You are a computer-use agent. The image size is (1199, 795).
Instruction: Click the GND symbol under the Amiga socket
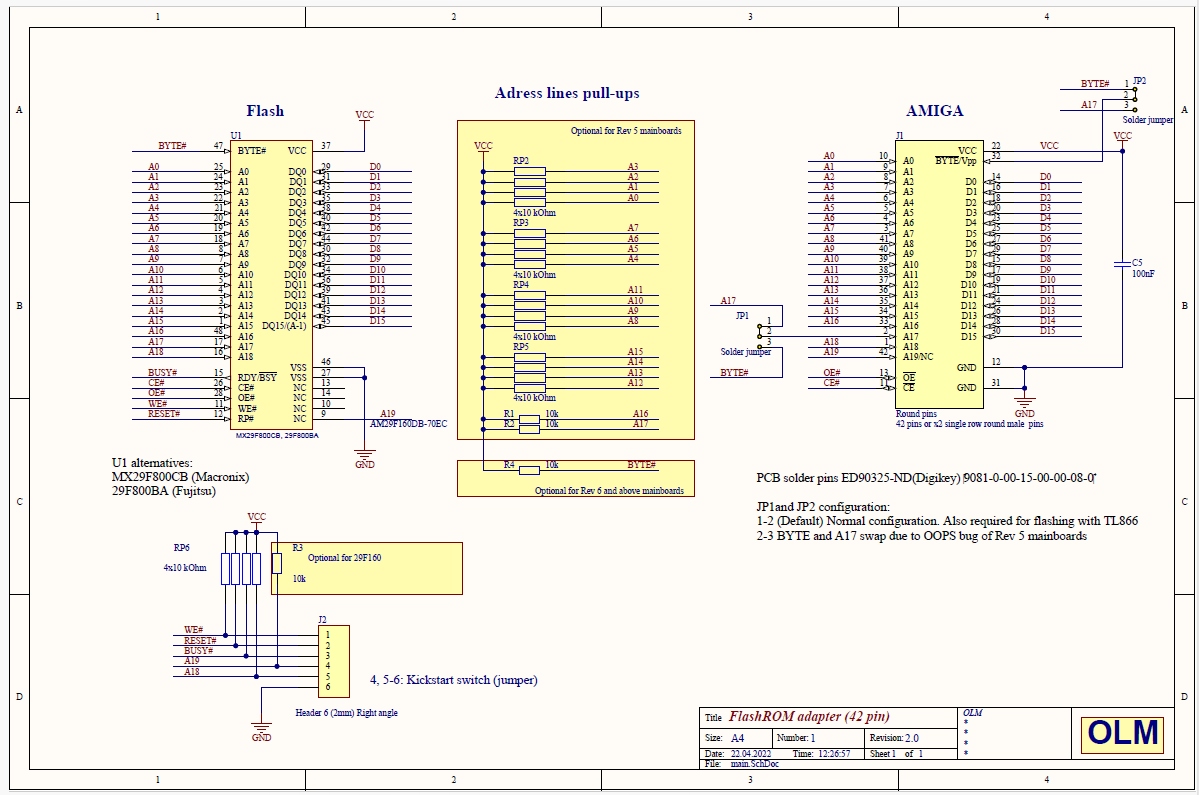[1025, 405]
